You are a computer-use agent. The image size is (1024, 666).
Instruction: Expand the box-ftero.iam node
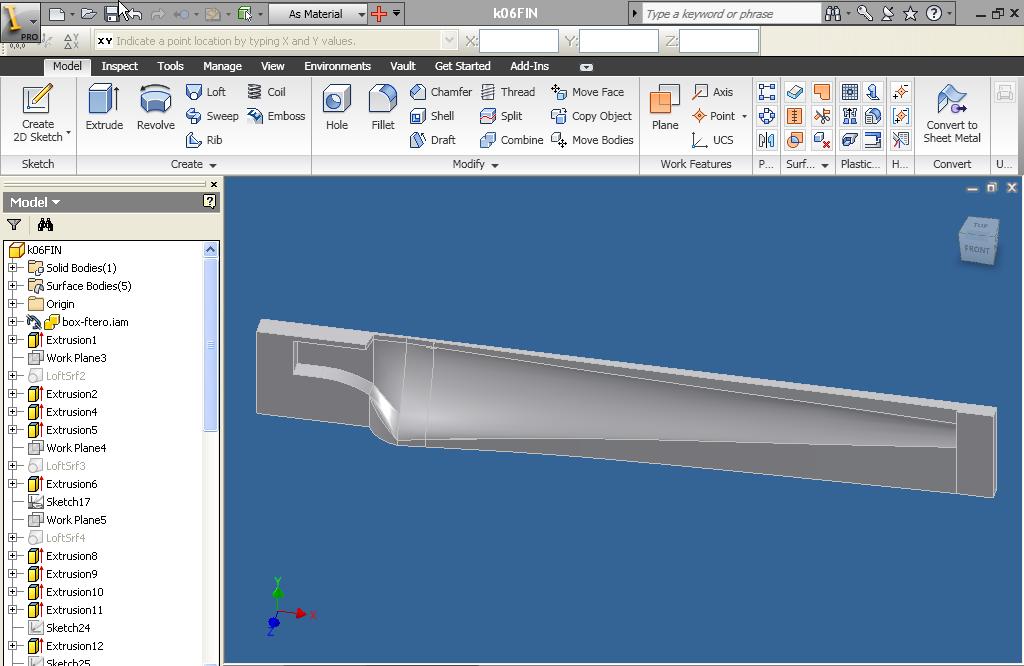(x=12, y=322)
